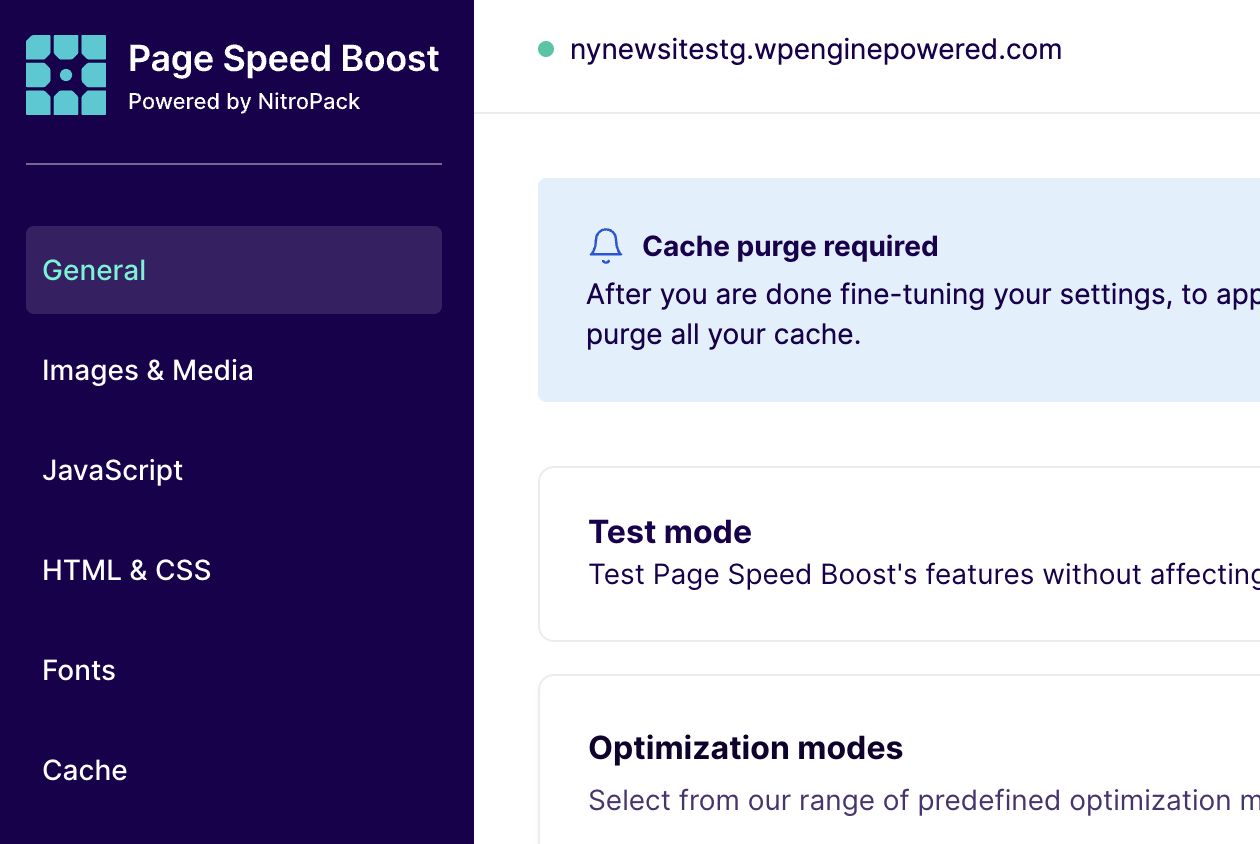Click the Powered by NitroPack subtitle

tap(243, 101)
